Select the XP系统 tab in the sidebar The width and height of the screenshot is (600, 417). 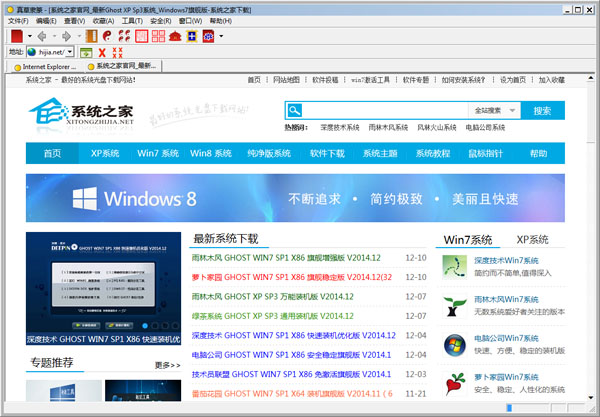pyautogui.click(x=532, y=240)
